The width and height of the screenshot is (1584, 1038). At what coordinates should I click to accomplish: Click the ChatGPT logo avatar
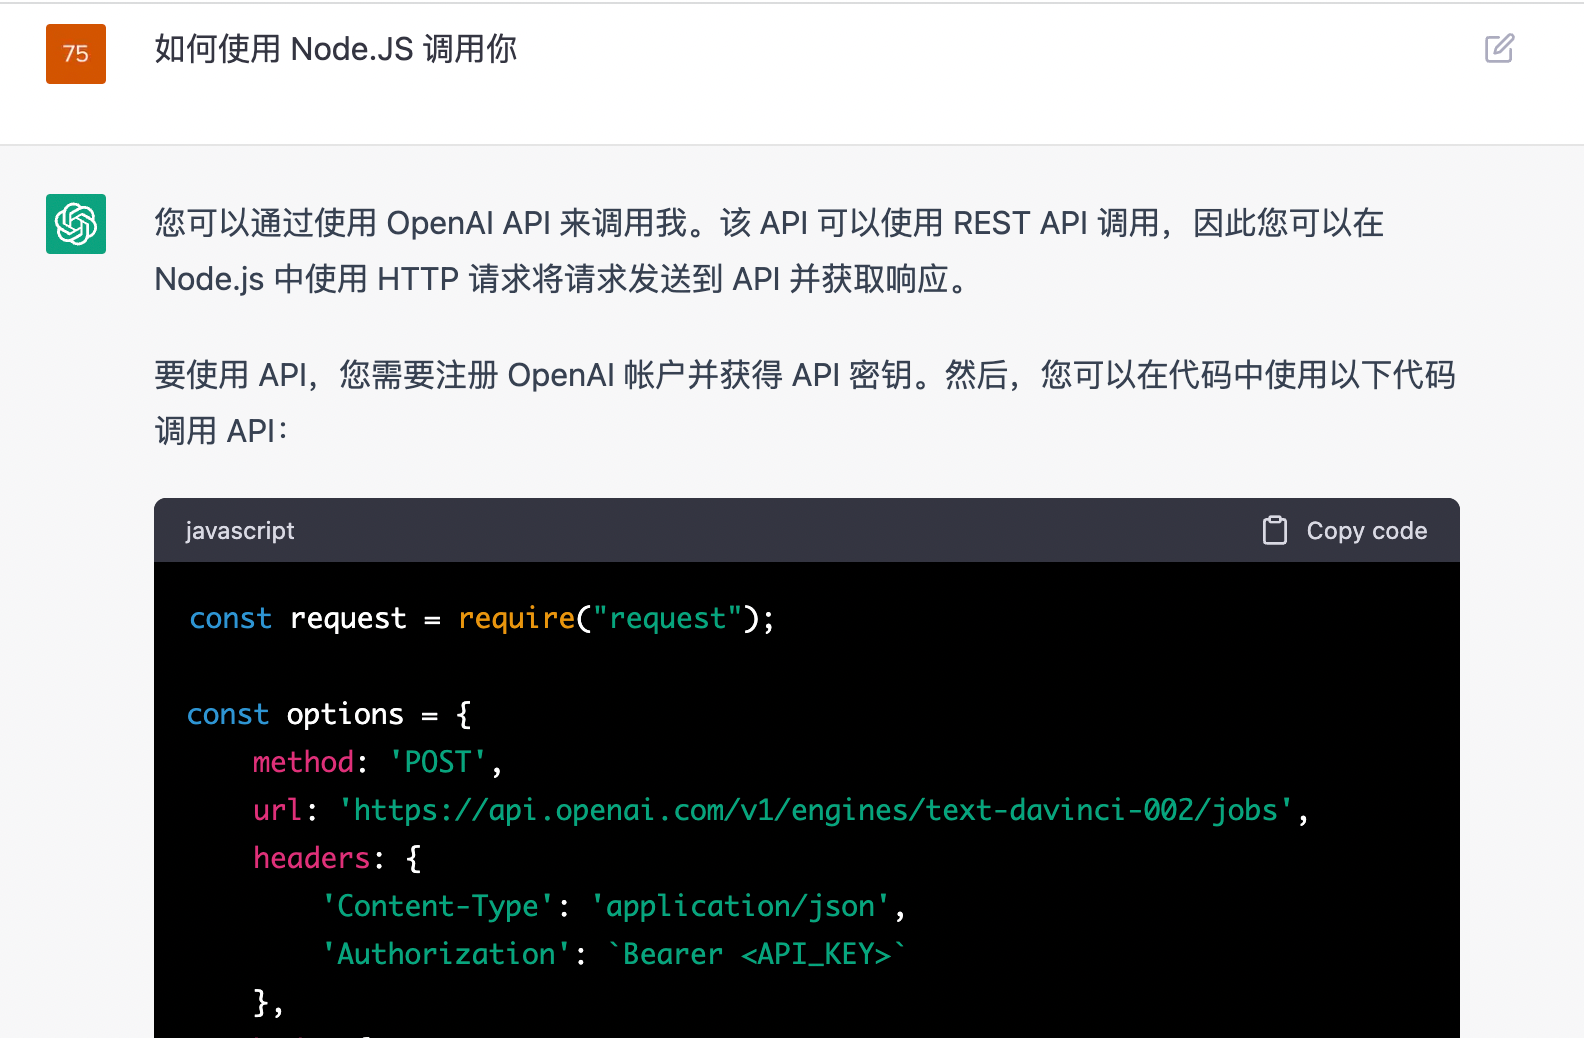click(76, 224)
